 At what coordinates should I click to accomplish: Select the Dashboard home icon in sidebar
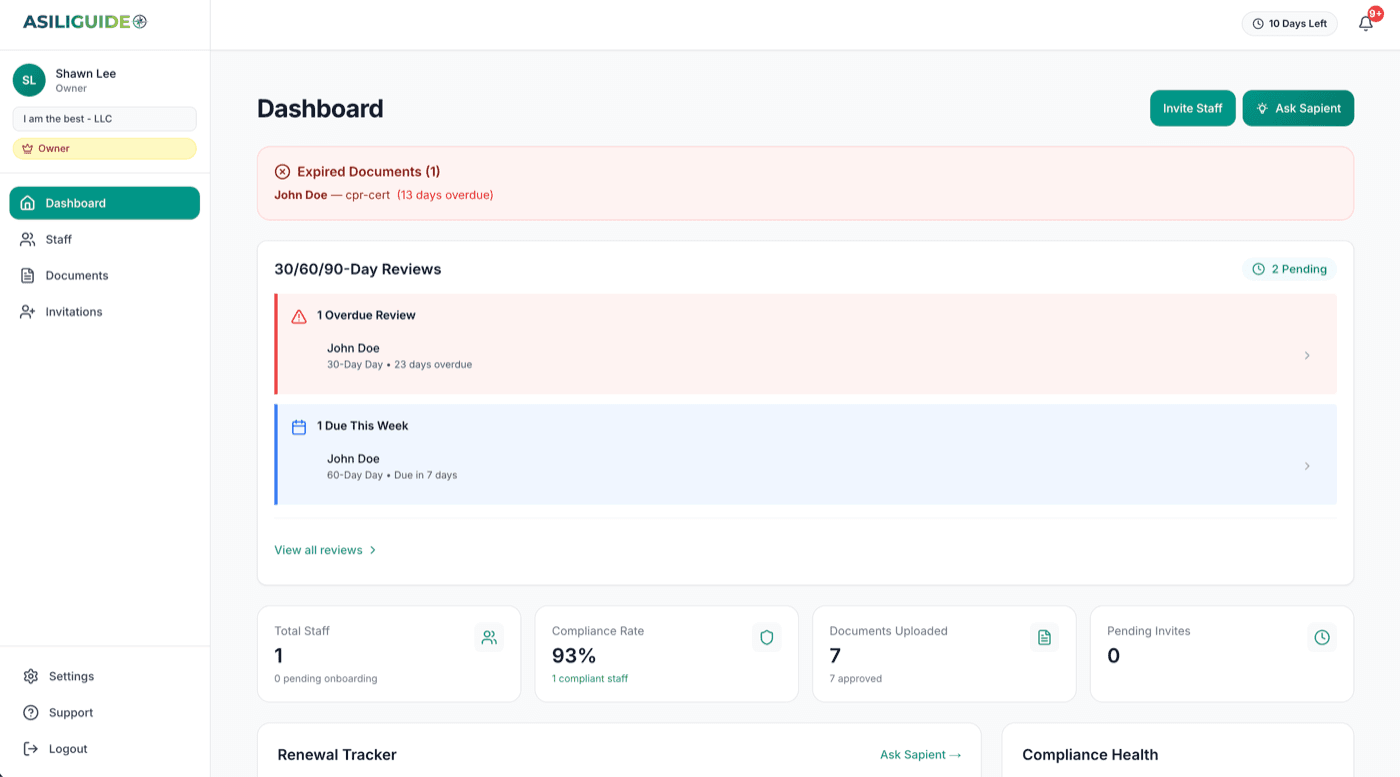click(x=27, y=203)
